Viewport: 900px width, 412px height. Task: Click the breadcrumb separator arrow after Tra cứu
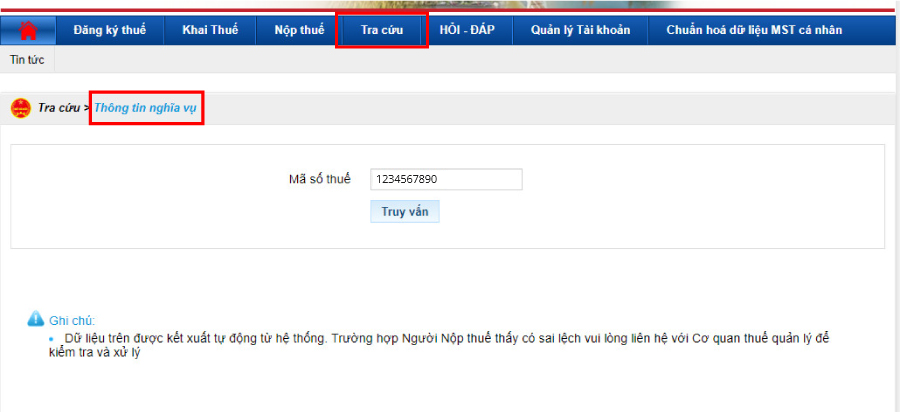pos(88,108)
